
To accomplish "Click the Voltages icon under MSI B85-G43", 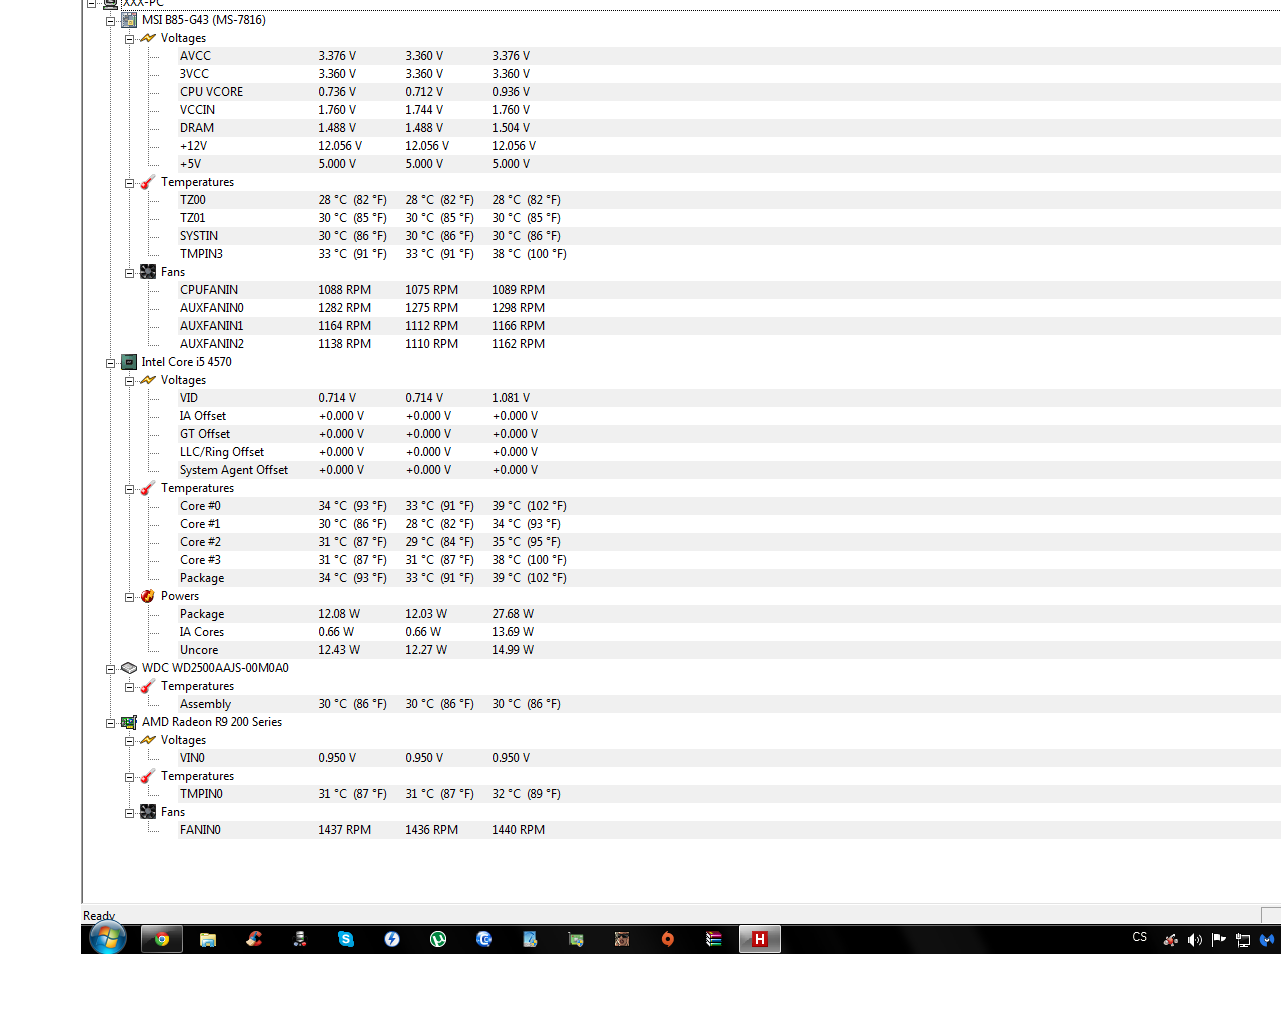I will tap(148, 38).
